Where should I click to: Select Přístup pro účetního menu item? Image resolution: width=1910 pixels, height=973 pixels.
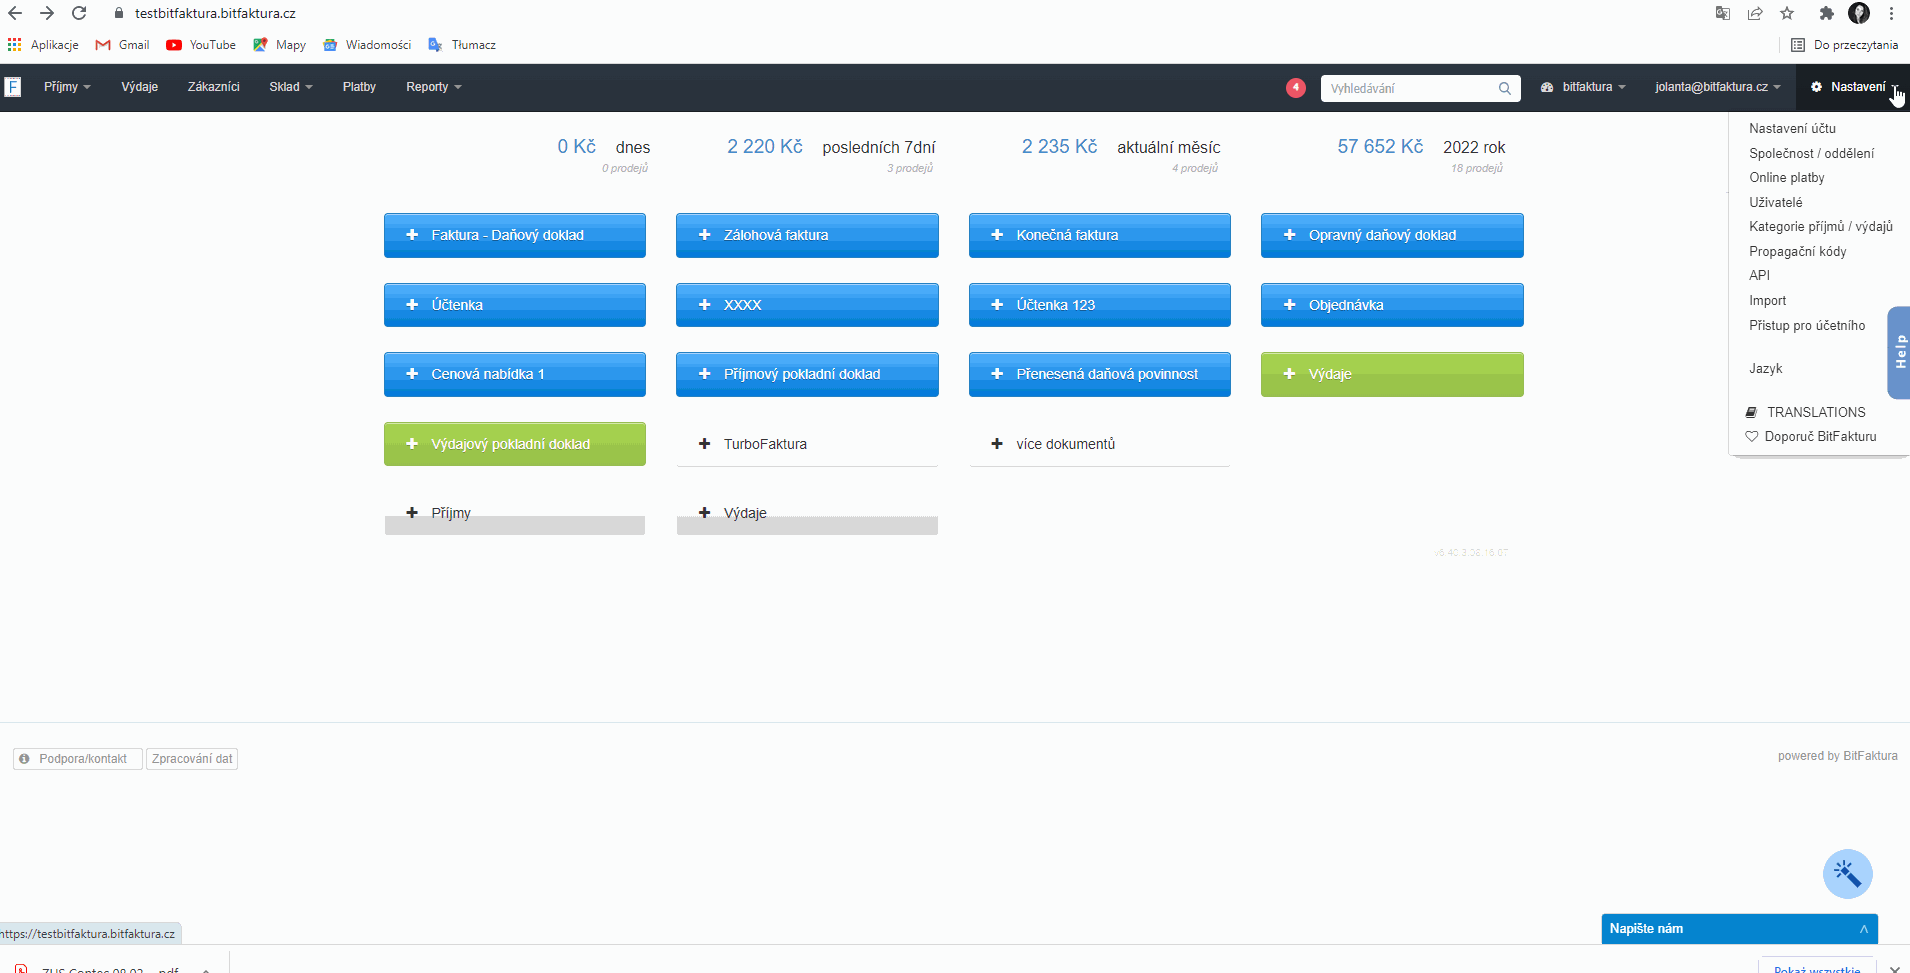point(1807,326)
